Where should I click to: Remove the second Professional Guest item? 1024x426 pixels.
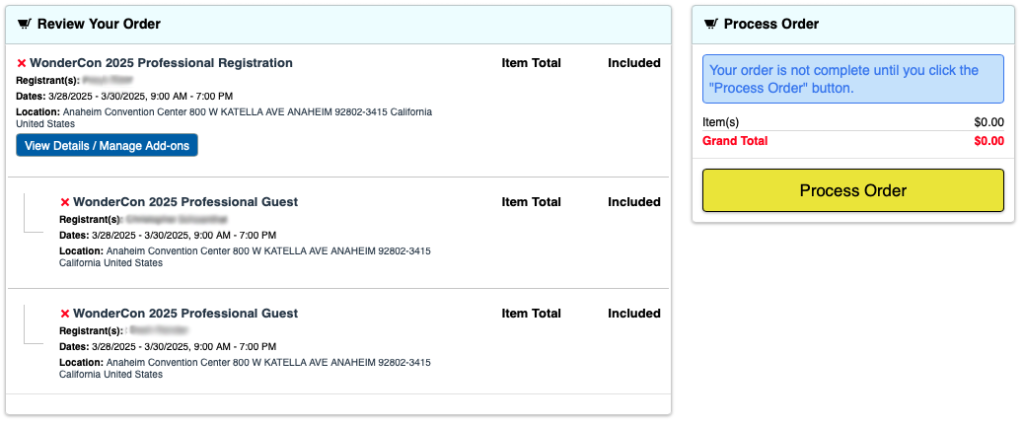(x=65, y=314)
